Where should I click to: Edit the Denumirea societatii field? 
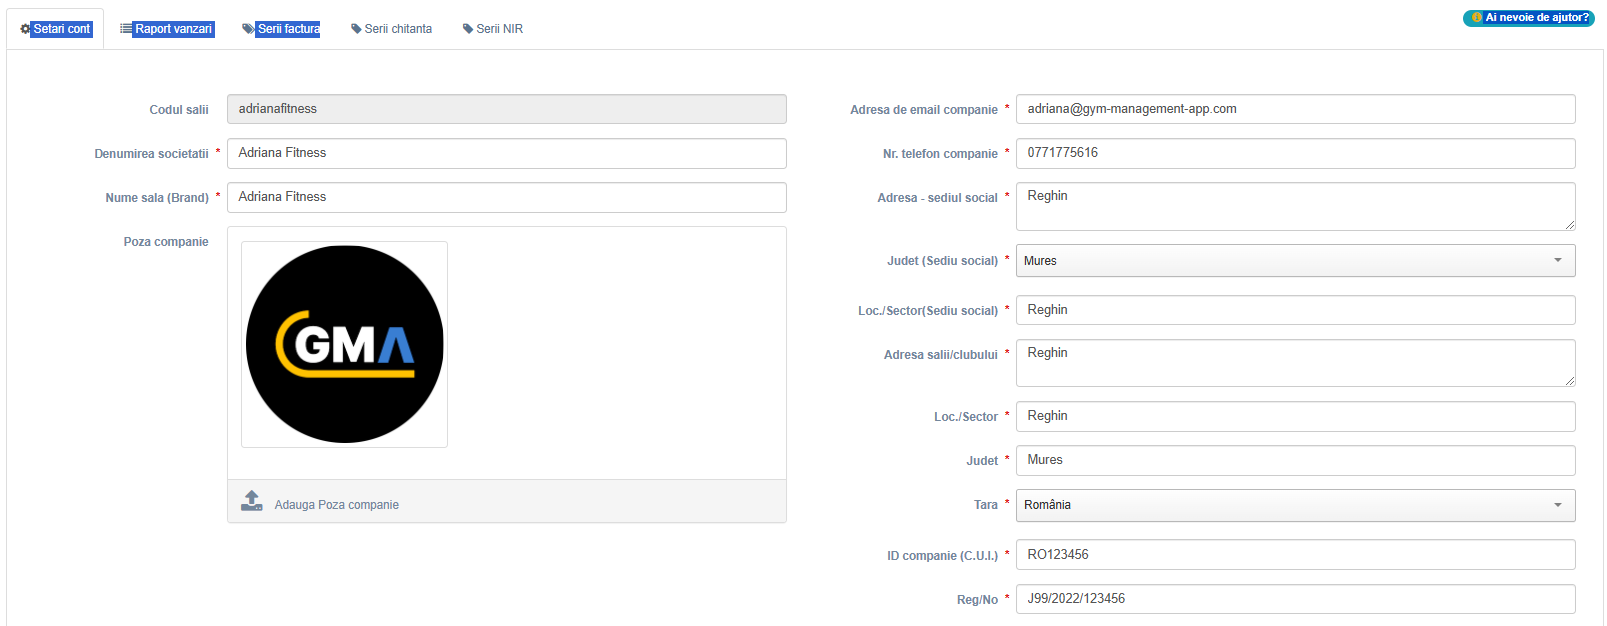(507, 153)
